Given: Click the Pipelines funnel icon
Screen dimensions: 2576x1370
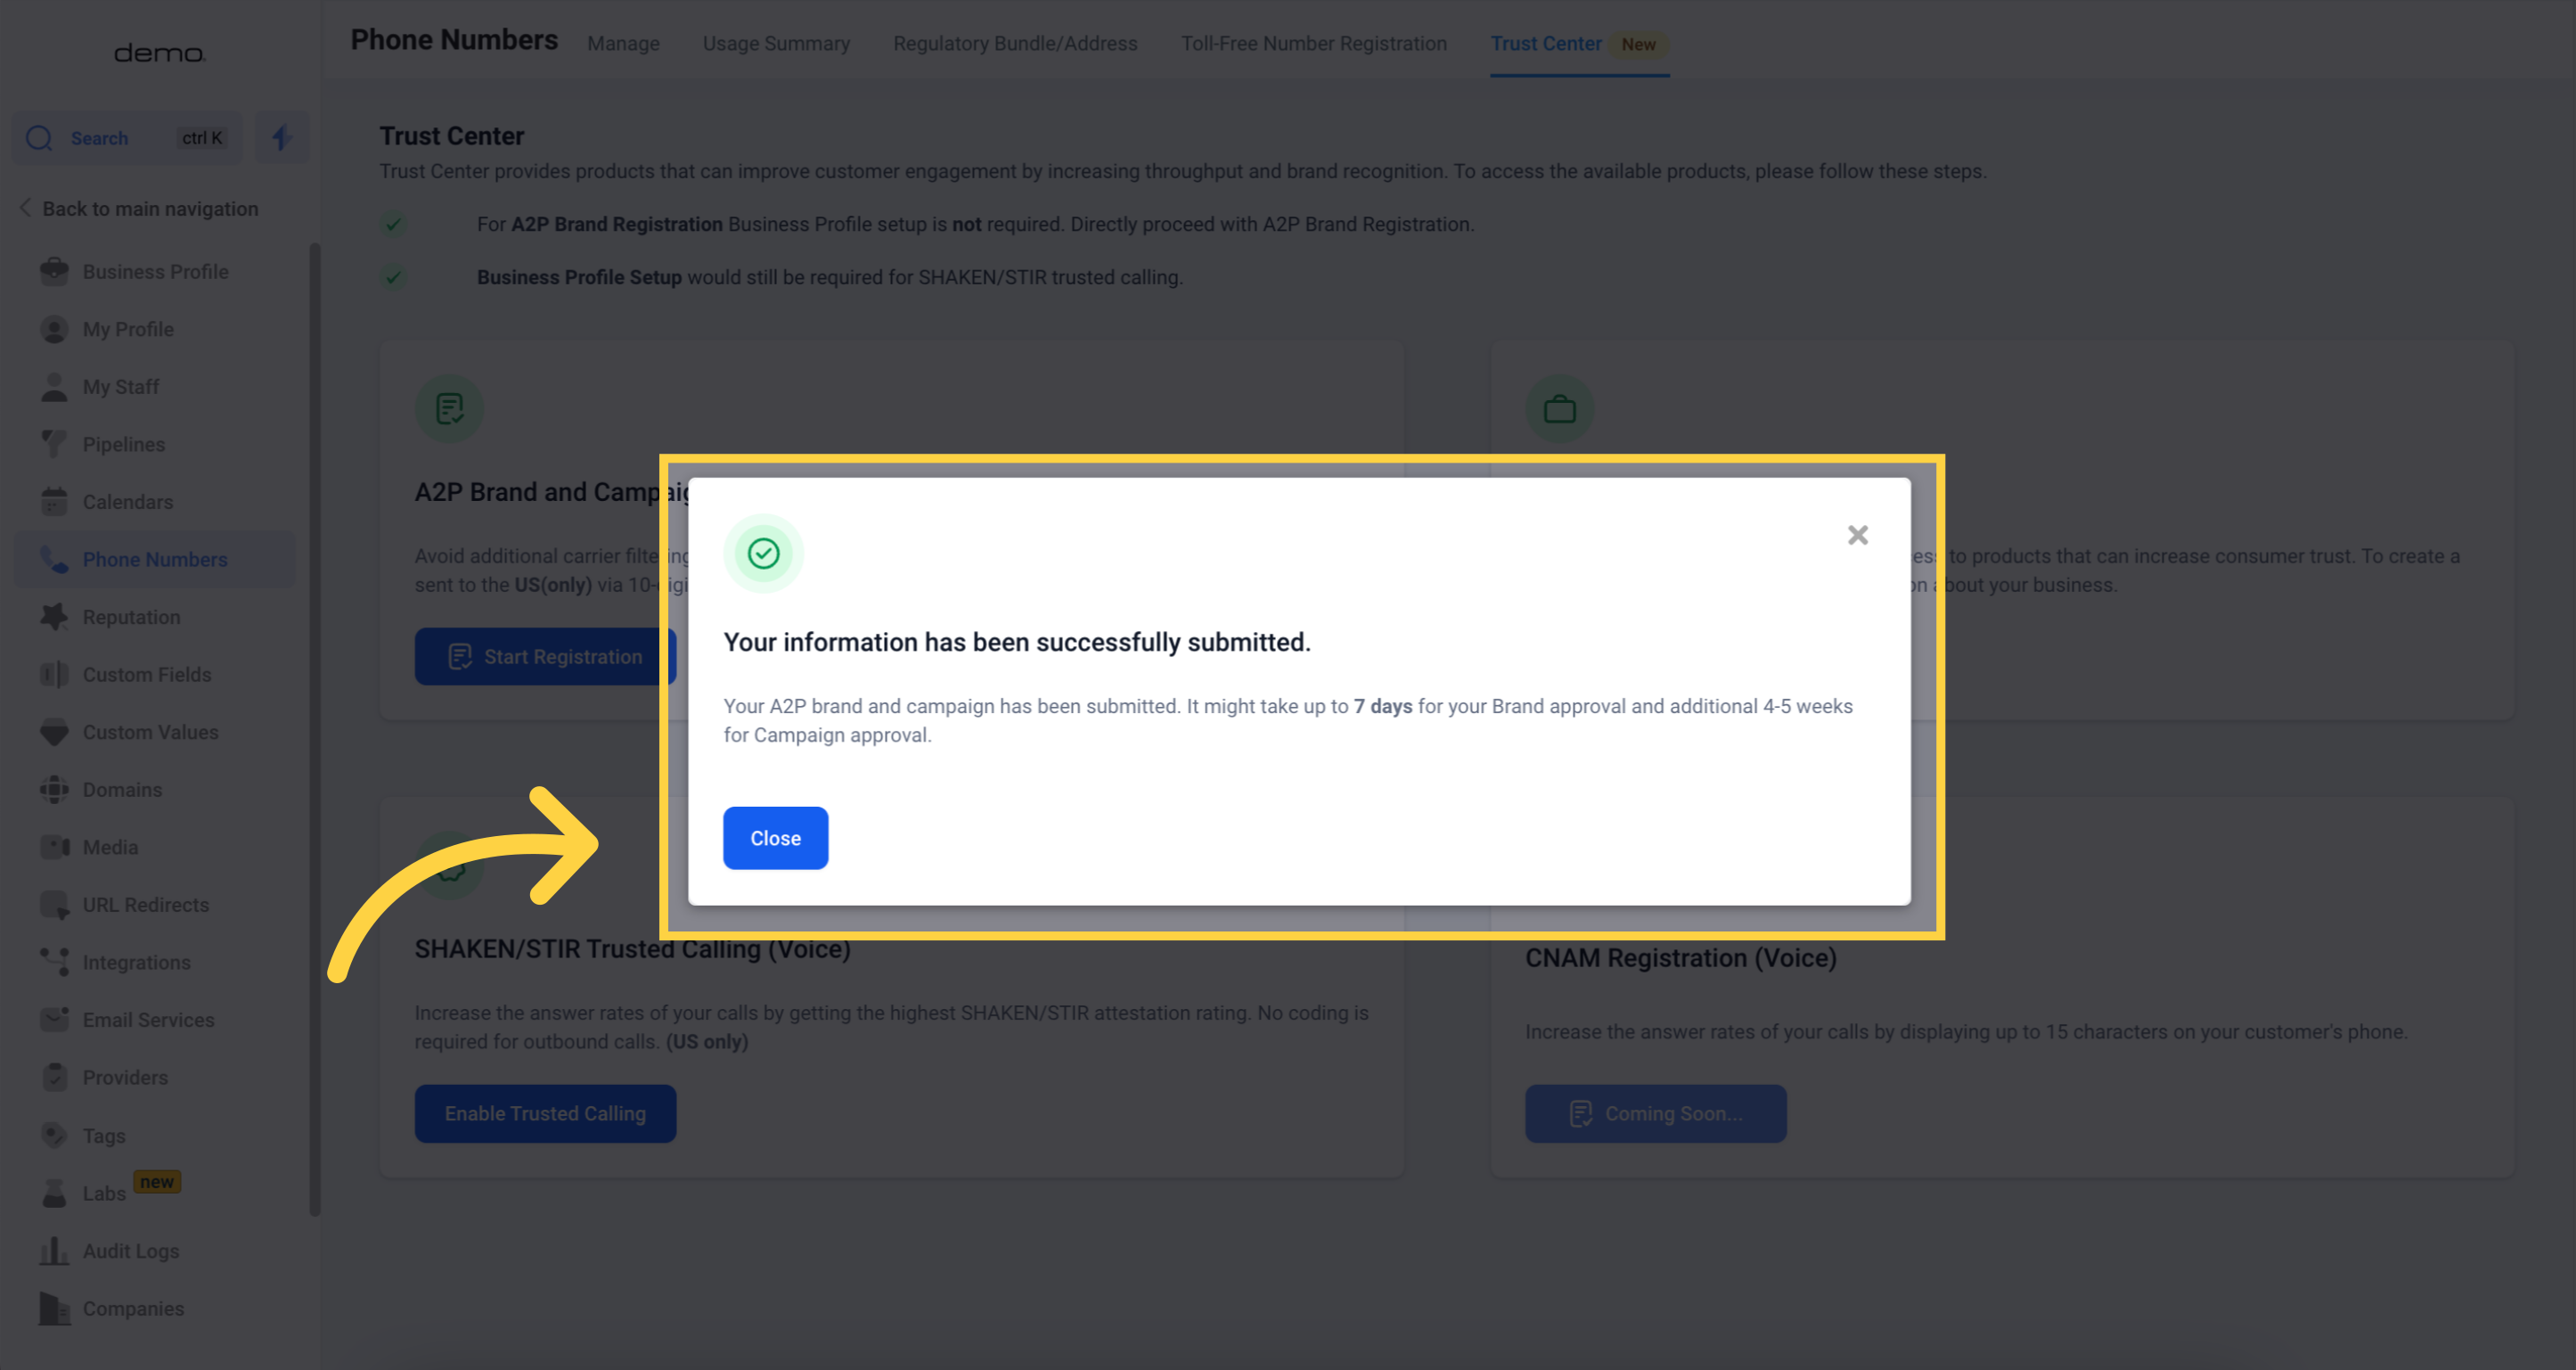Looking at the screenshot, I should pyautogui.click(x=54, y=444).
